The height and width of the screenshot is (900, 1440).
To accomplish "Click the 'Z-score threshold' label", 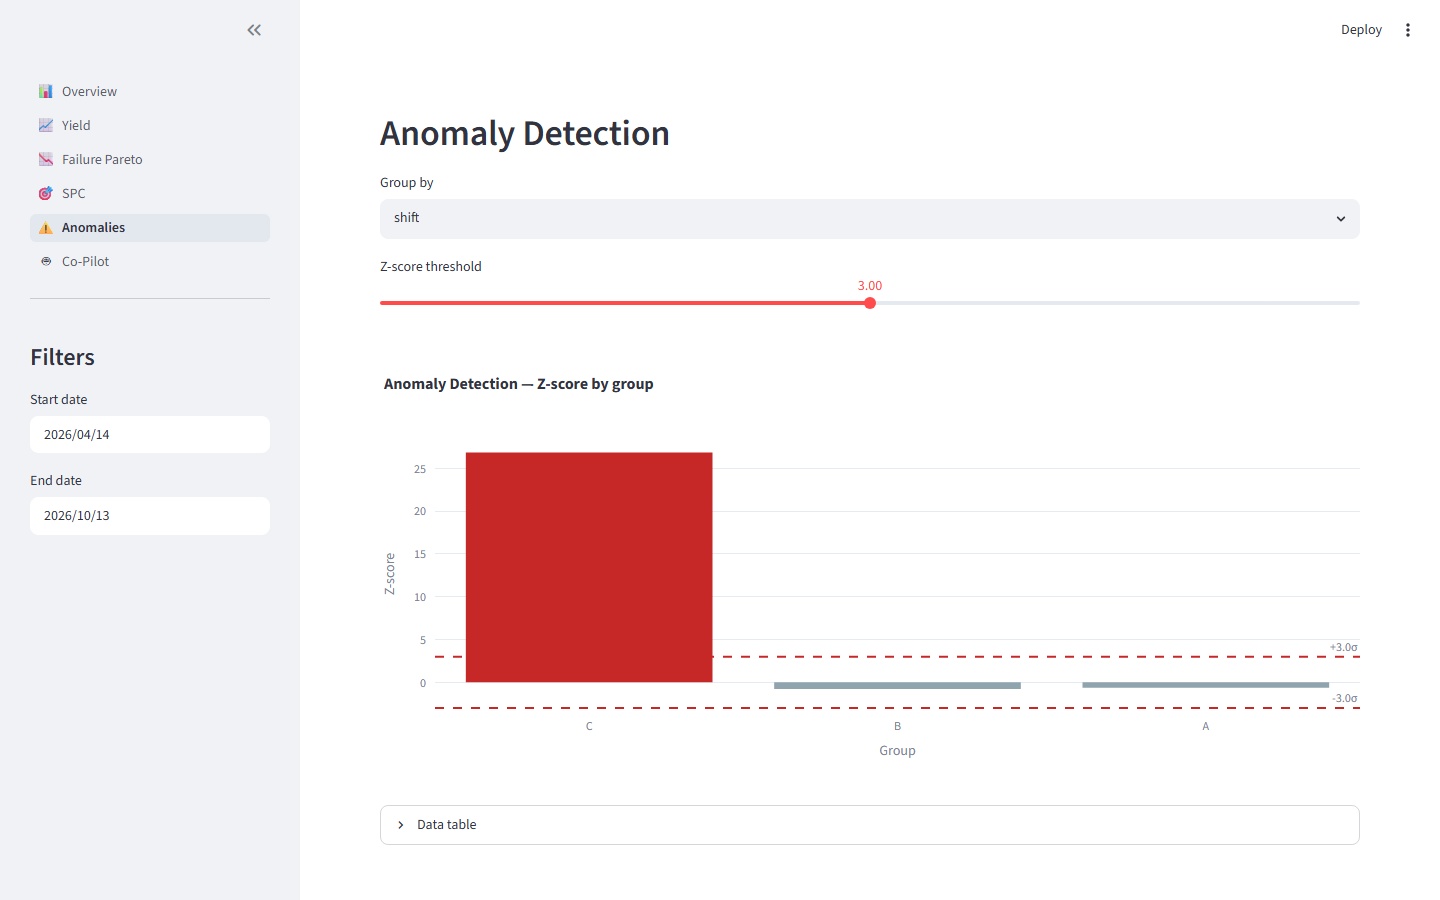I will 431,266.
